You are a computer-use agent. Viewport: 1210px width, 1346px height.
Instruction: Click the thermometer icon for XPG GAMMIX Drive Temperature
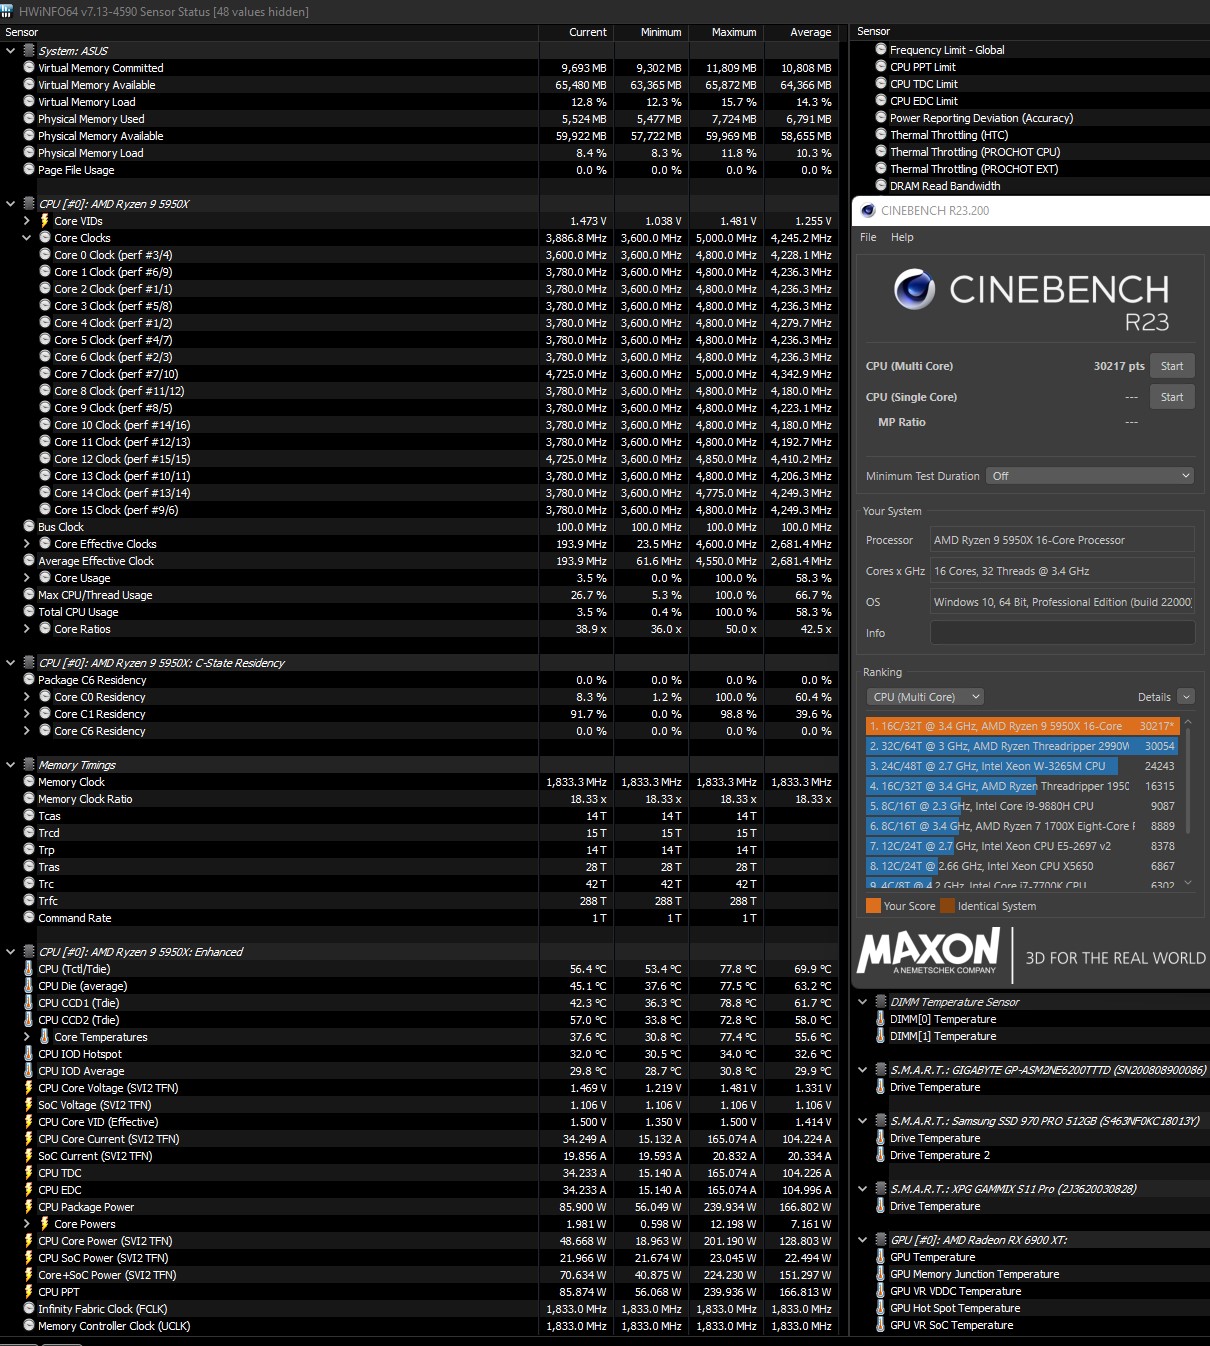click(881, 1205)
